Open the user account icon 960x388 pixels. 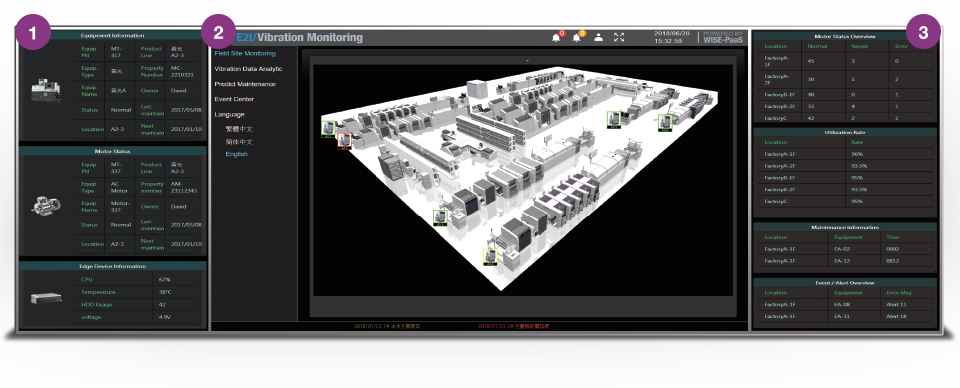(x=598, y=37)
